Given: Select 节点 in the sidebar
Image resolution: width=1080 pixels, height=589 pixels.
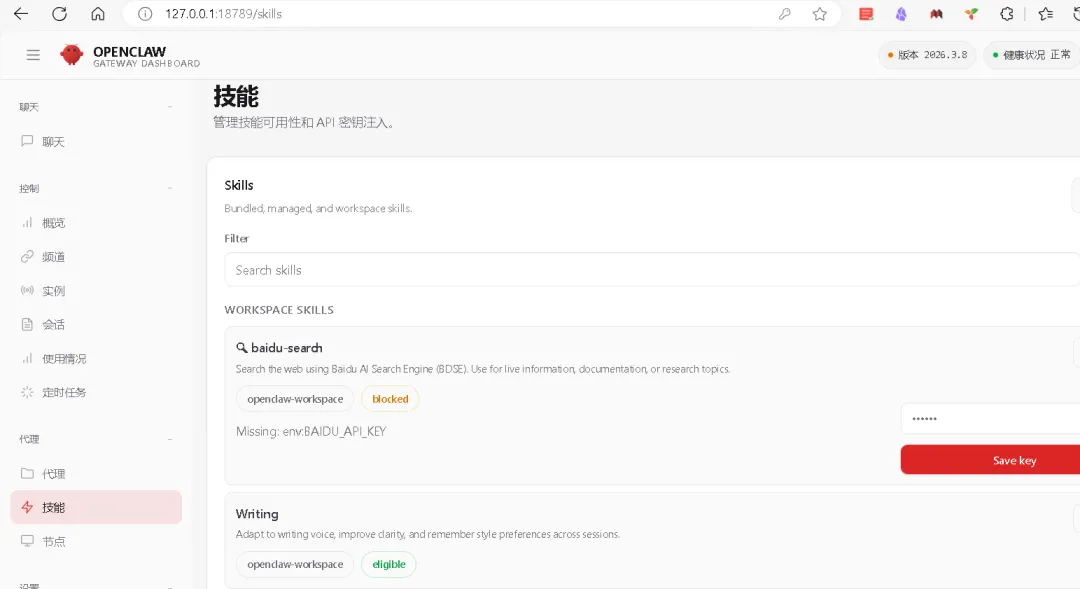Looking at the screenshot, I should point(53,541).
